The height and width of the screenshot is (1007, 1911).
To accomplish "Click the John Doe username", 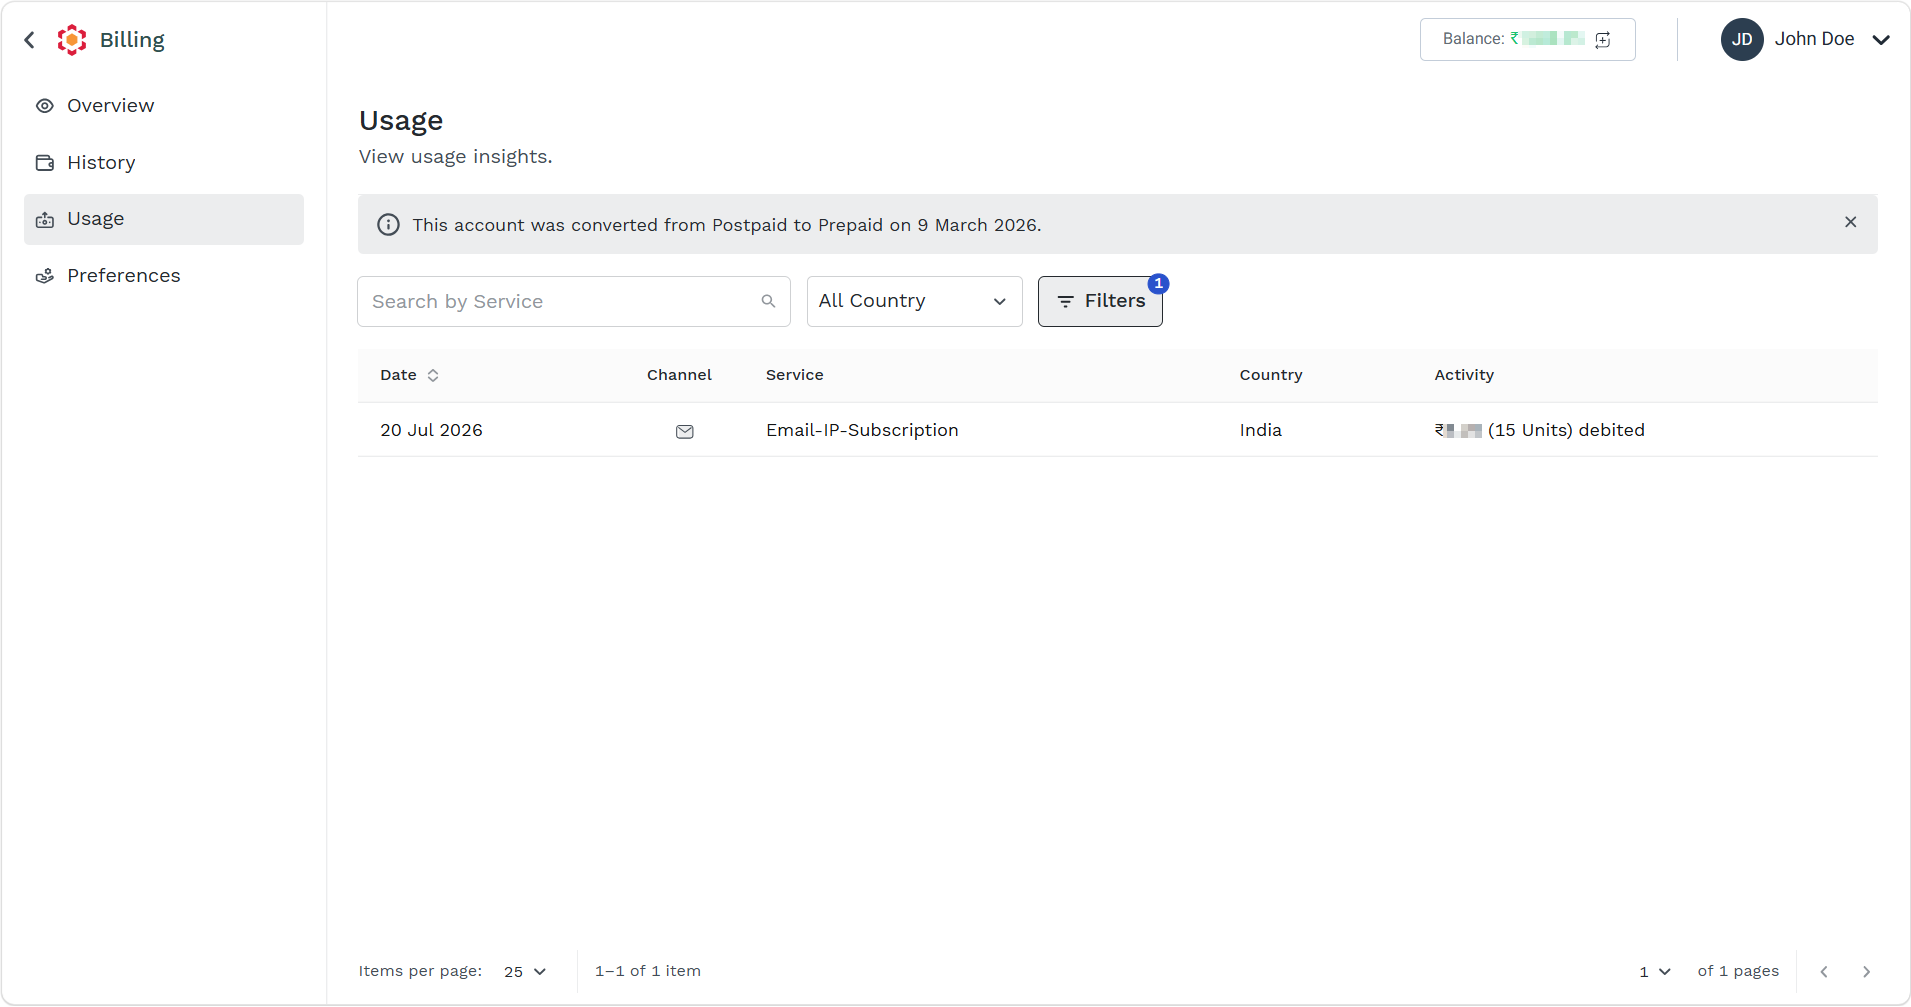I will [1814, 39].
